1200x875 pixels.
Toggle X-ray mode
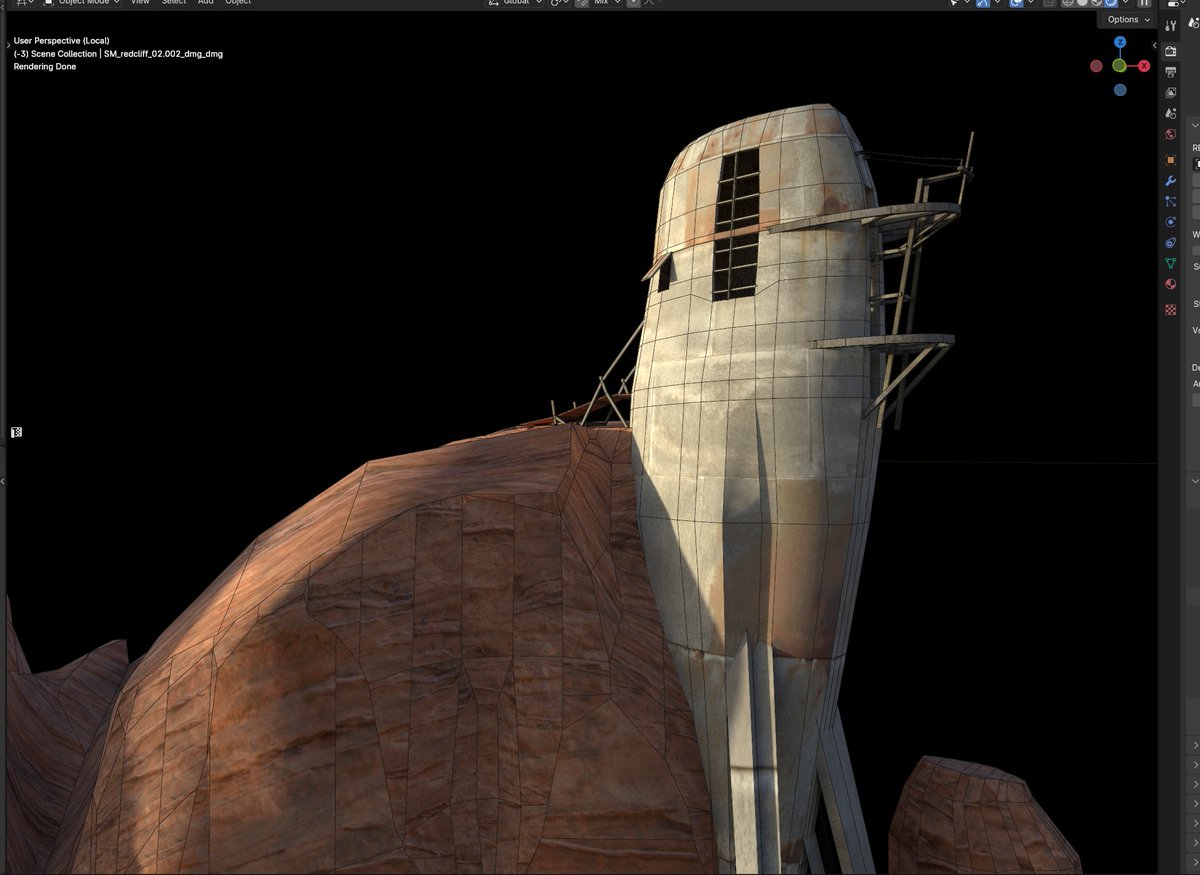point(1047,3)
